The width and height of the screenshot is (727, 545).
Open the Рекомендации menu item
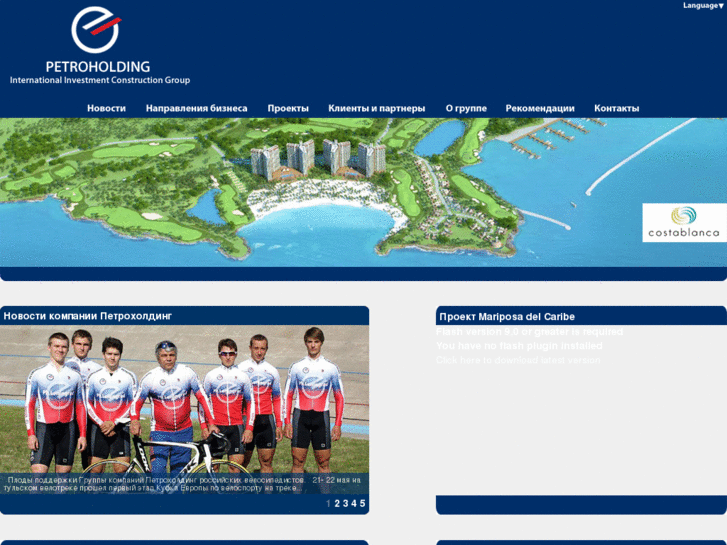[540, 108]
